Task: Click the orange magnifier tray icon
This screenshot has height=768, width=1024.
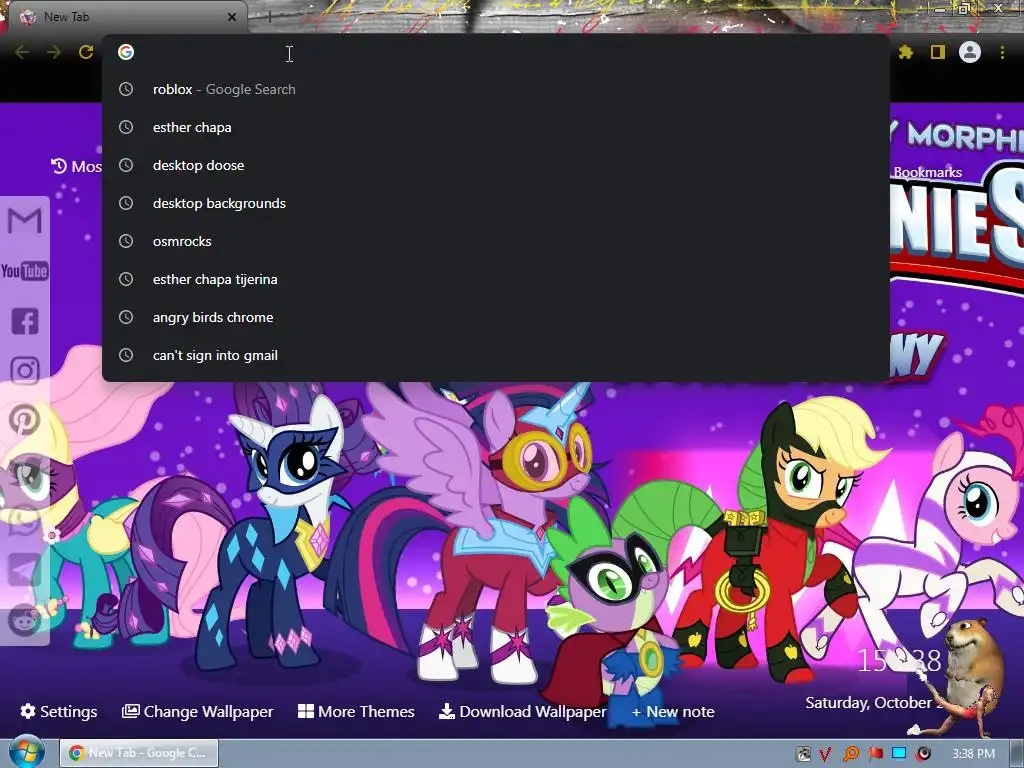Action: 850,754
